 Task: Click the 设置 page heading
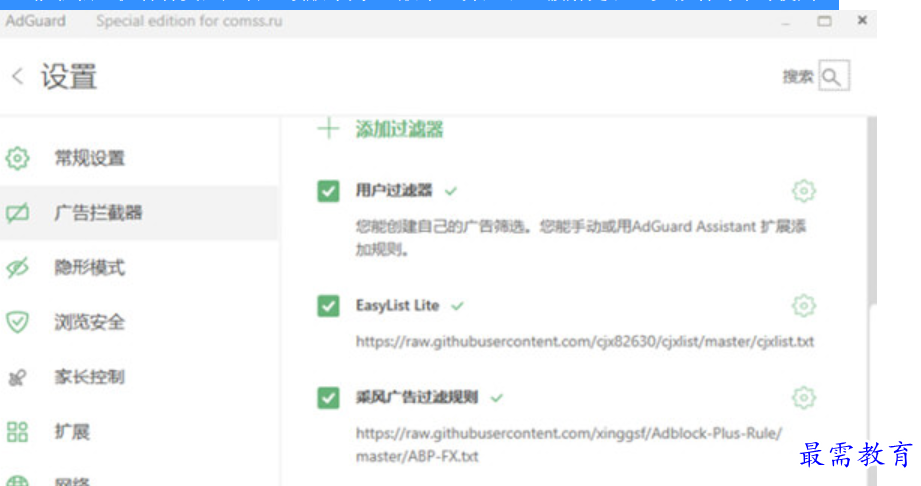(69, 77)
